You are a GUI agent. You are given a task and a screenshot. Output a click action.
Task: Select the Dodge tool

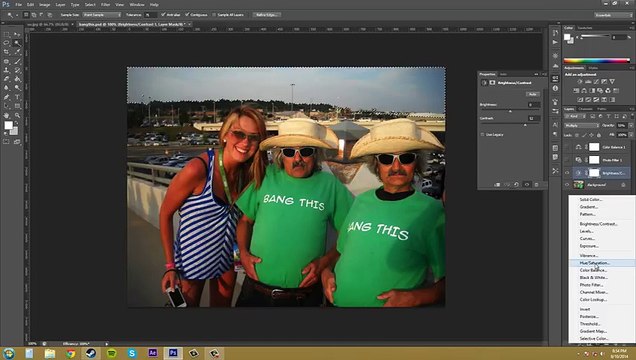(x=17, y=88)
